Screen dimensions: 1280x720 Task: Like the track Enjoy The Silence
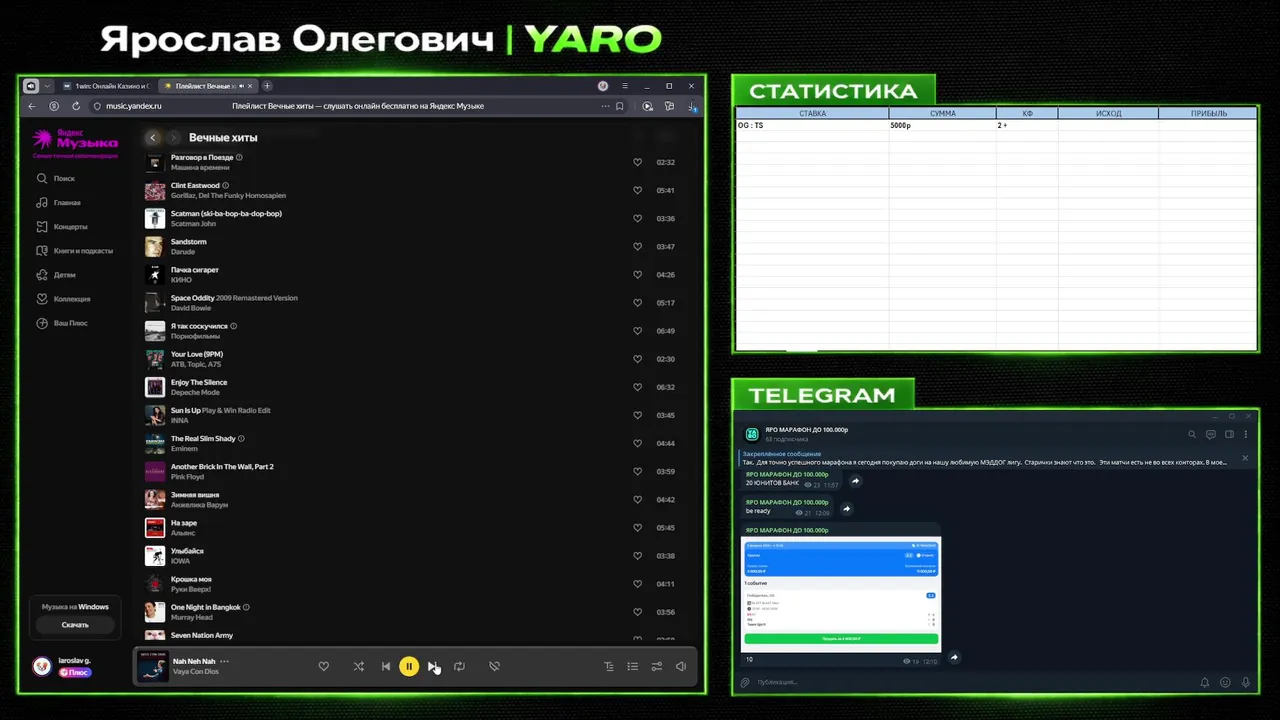point(637,387)
